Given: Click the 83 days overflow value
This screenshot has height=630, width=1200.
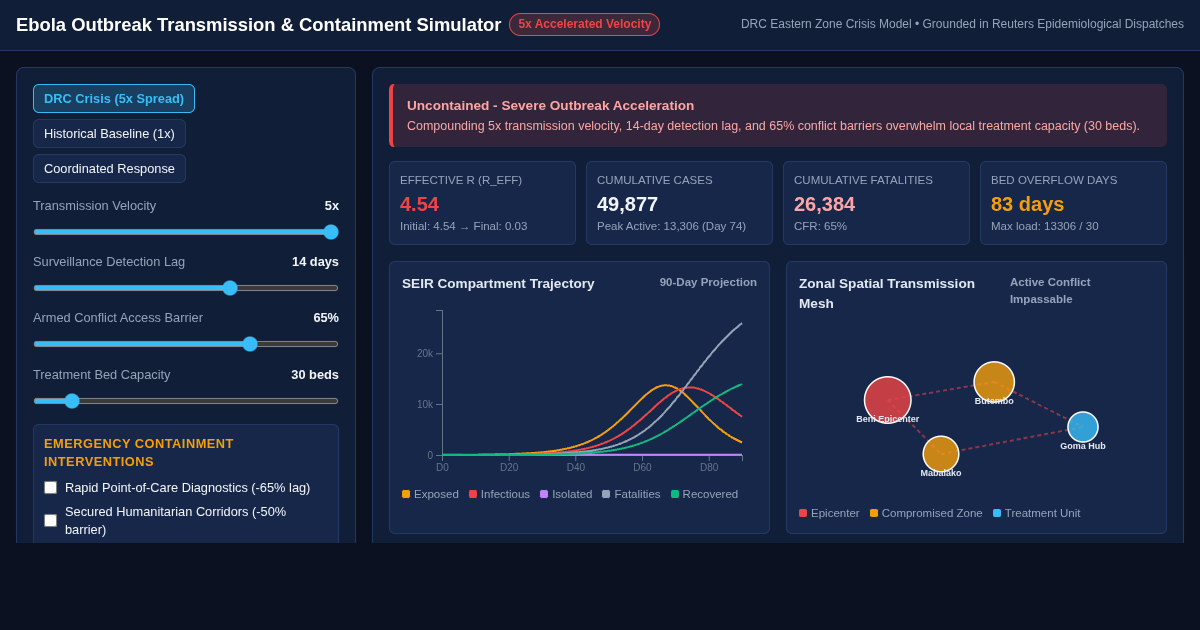Looking at the screenshot, I should [x=1028, y=204].
